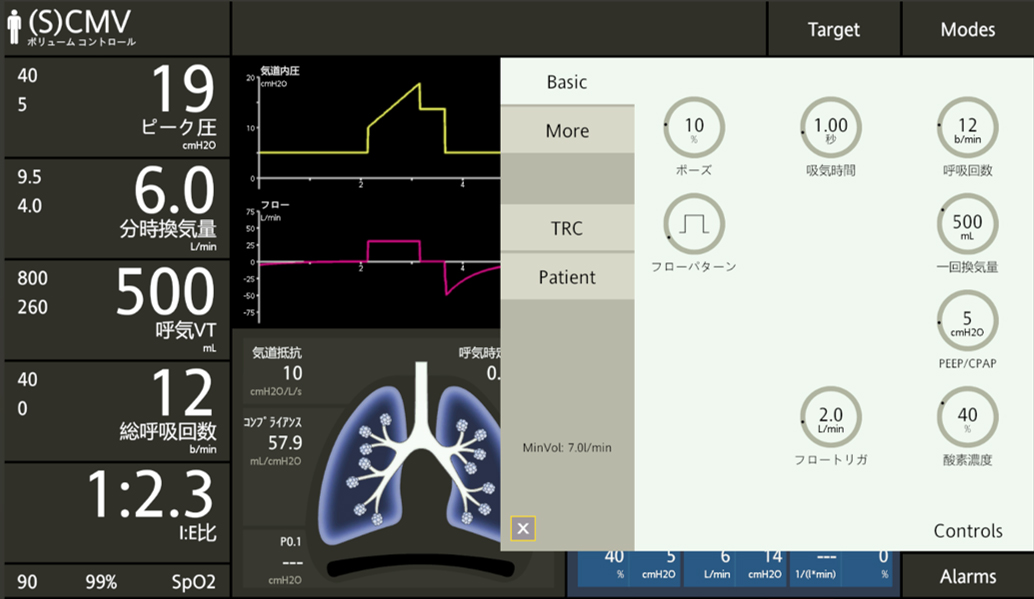Select the 吸気時間 1.00 秒 dial

pos(831,128)
